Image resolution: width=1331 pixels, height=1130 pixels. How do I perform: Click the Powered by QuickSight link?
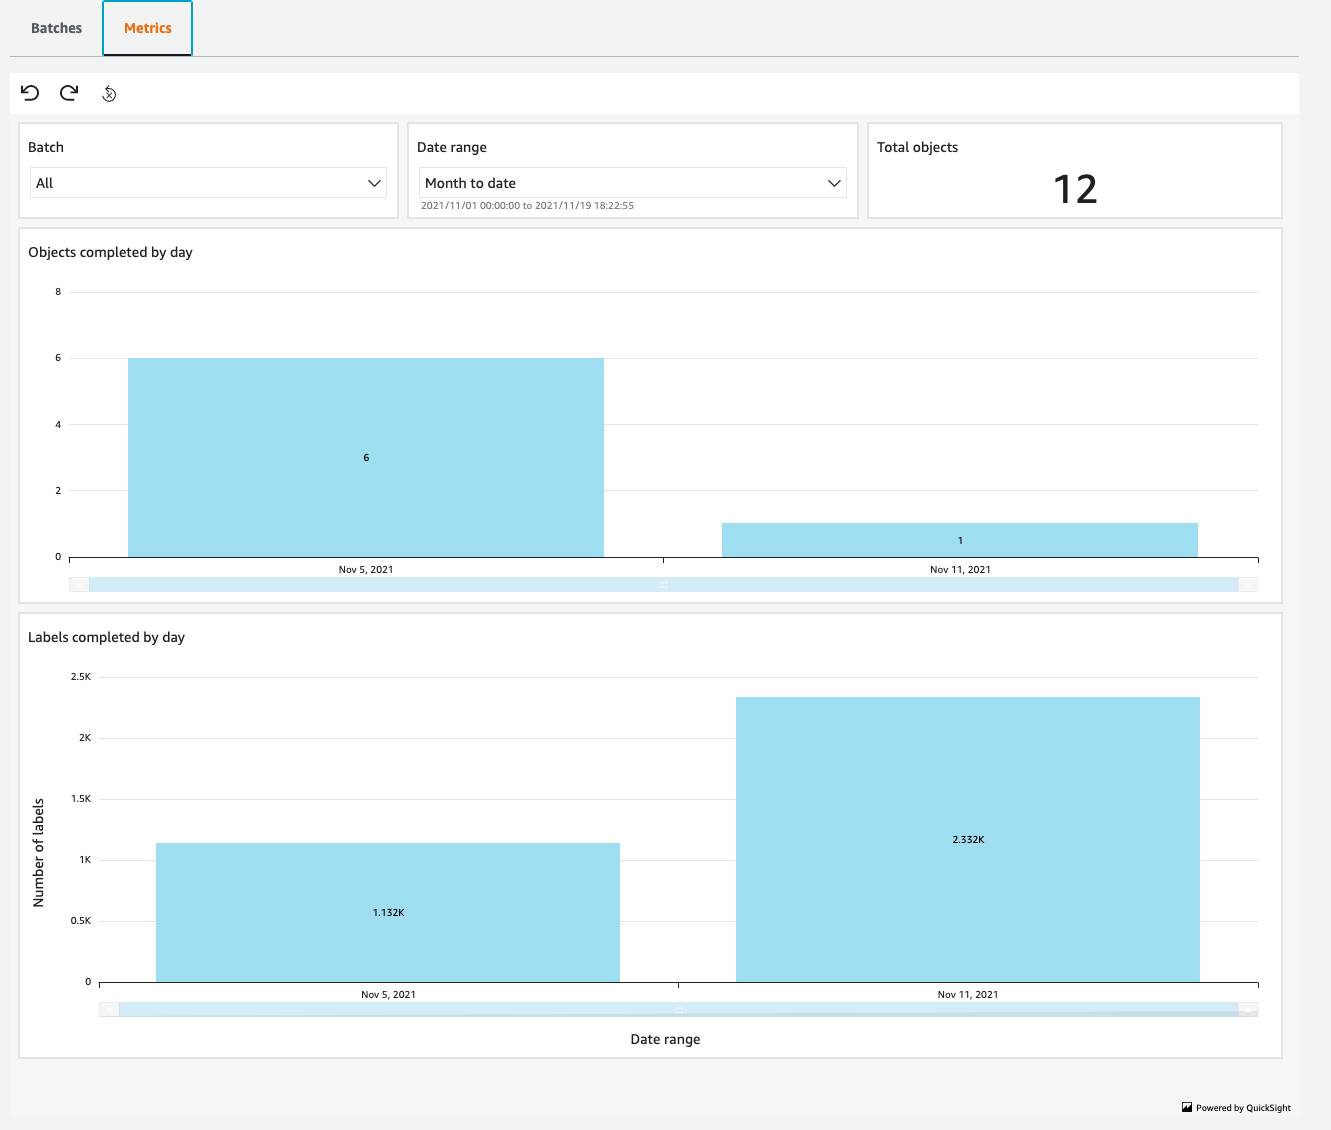point(1242,1107)
